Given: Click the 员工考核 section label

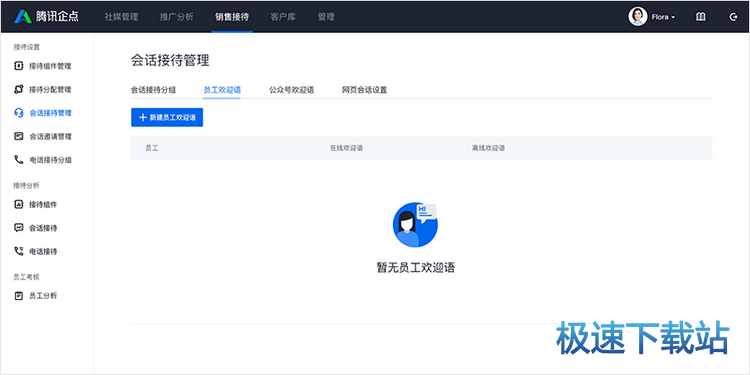Looking at the screenshot, I should coord(27,277).
